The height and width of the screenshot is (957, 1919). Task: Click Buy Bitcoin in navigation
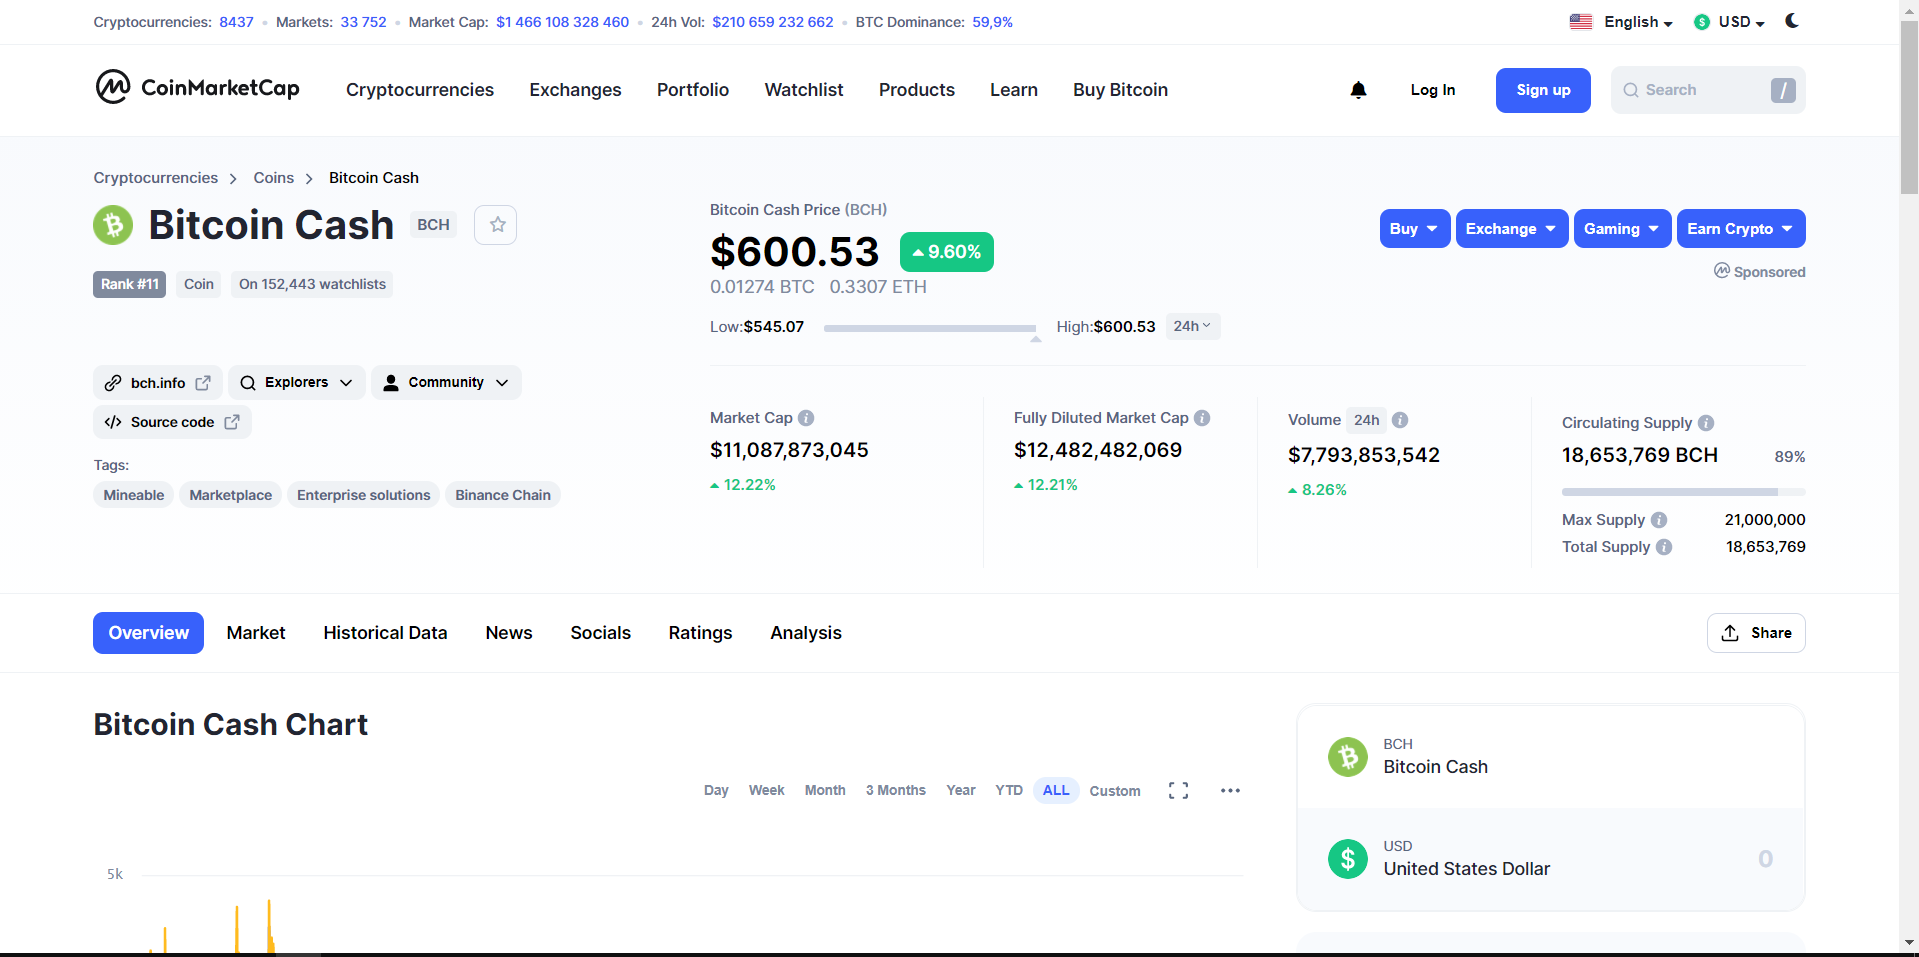[x=1120, y=90]
